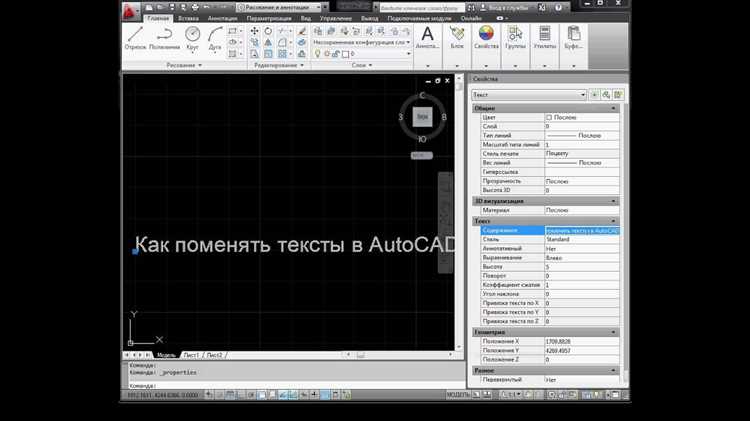Open the Блок panel icon
The width and height of the screenshot is (750, 421).
pos(457,38)
